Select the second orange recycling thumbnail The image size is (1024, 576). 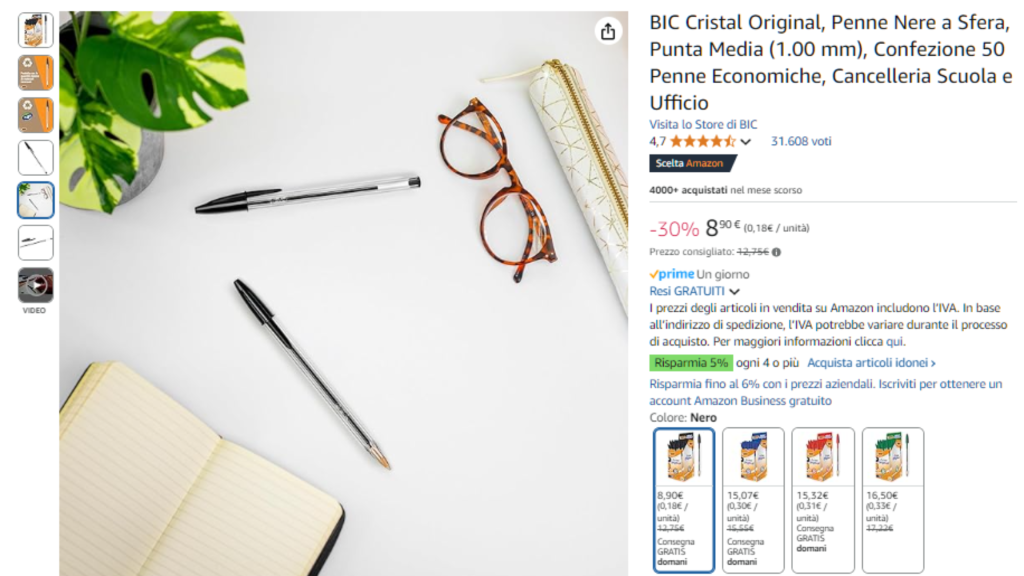[x=35, y=72]
